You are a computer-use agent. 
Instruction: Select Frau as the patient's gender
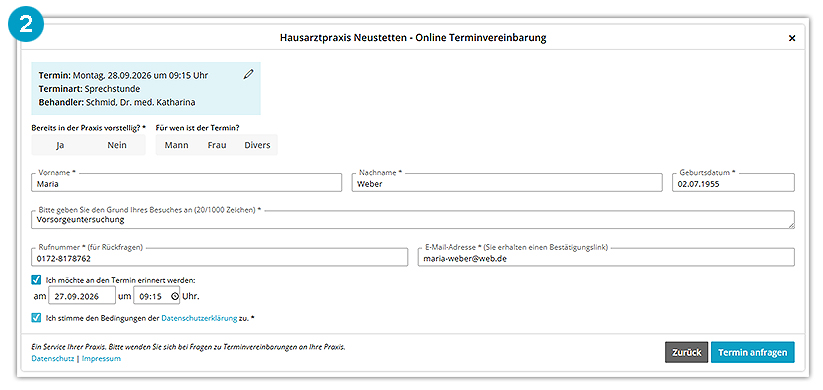(x=217, y=145)
